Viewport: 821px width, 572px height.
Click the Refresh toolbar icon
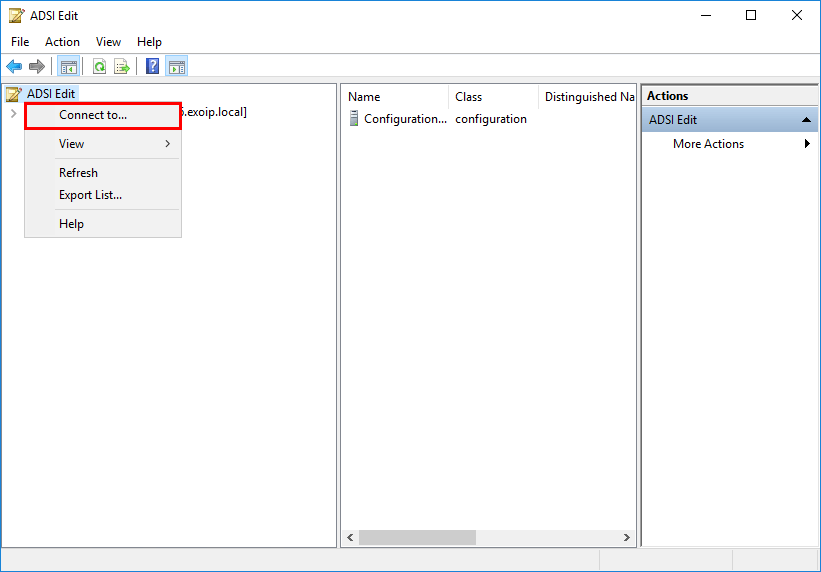(x=99, y=67)
